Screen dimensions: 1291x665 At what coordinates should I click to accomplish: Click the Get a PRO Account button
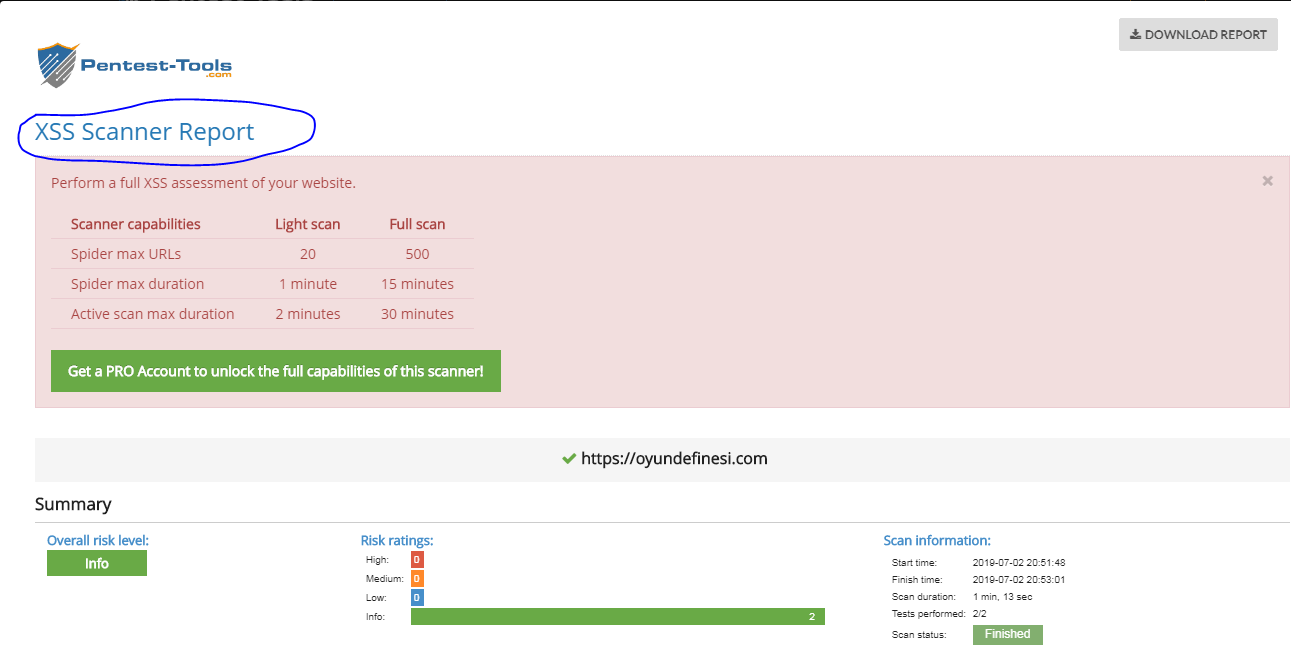(x=276, y=371)
